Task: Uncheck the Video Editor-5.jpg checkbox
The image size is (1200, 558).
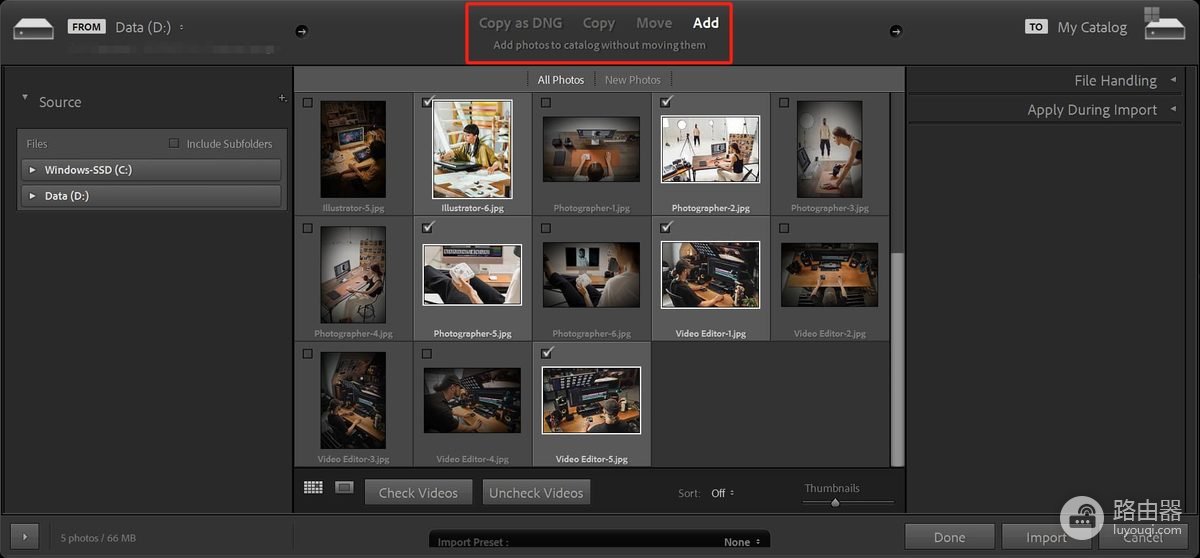Action: tap(546, 353)
